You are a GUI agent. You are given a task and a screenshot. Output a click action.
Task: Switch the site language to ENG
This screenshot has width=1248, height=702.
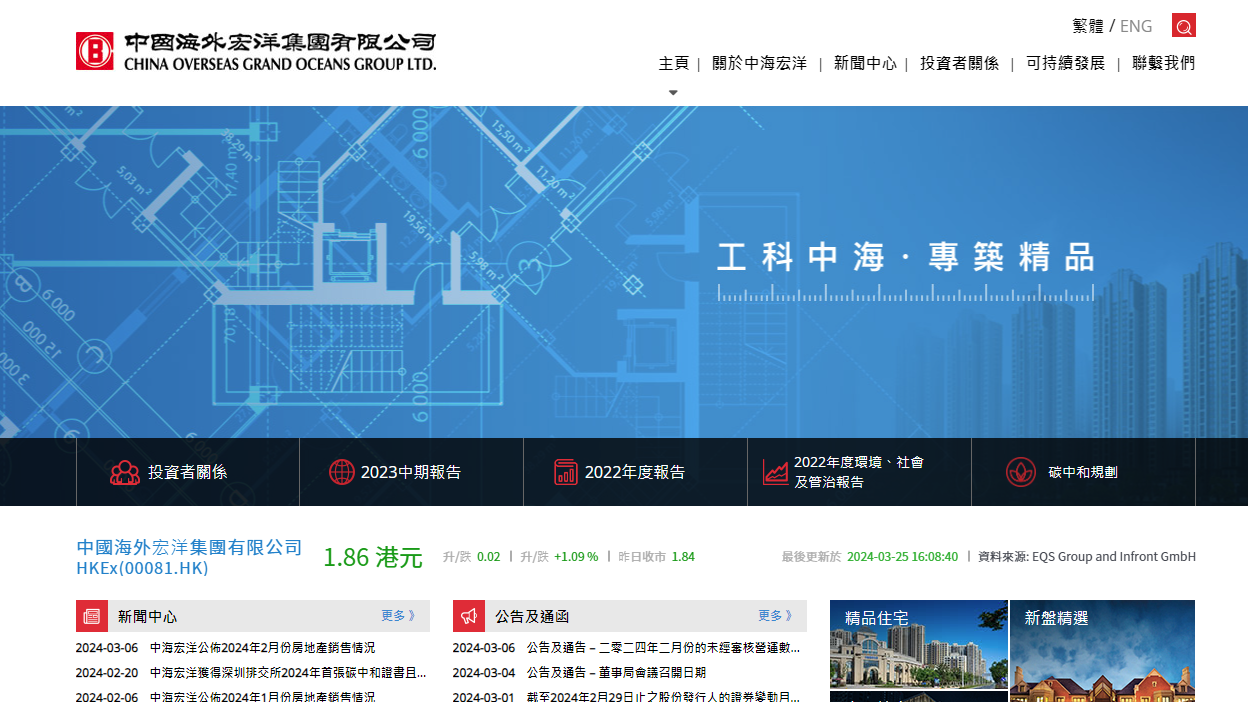(1136, 26)
